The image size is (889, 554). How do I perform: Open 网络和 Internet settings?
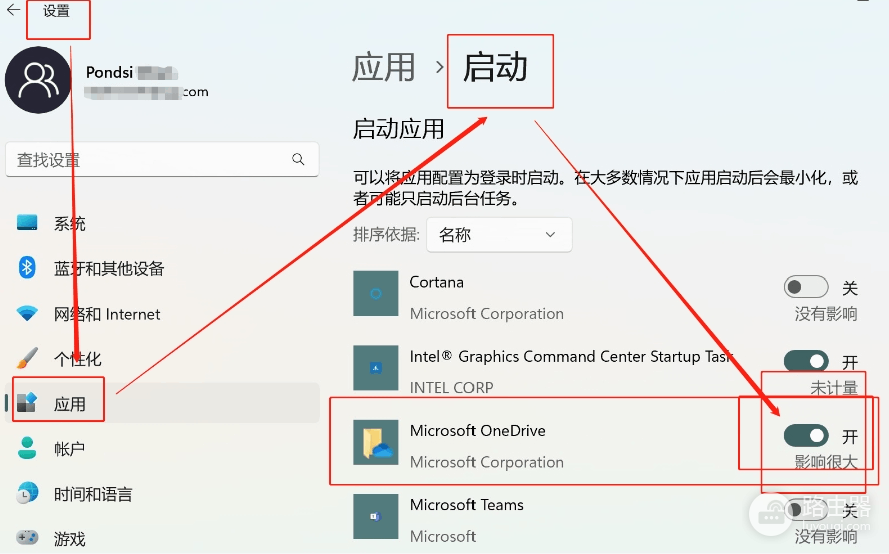click(162, 314)
